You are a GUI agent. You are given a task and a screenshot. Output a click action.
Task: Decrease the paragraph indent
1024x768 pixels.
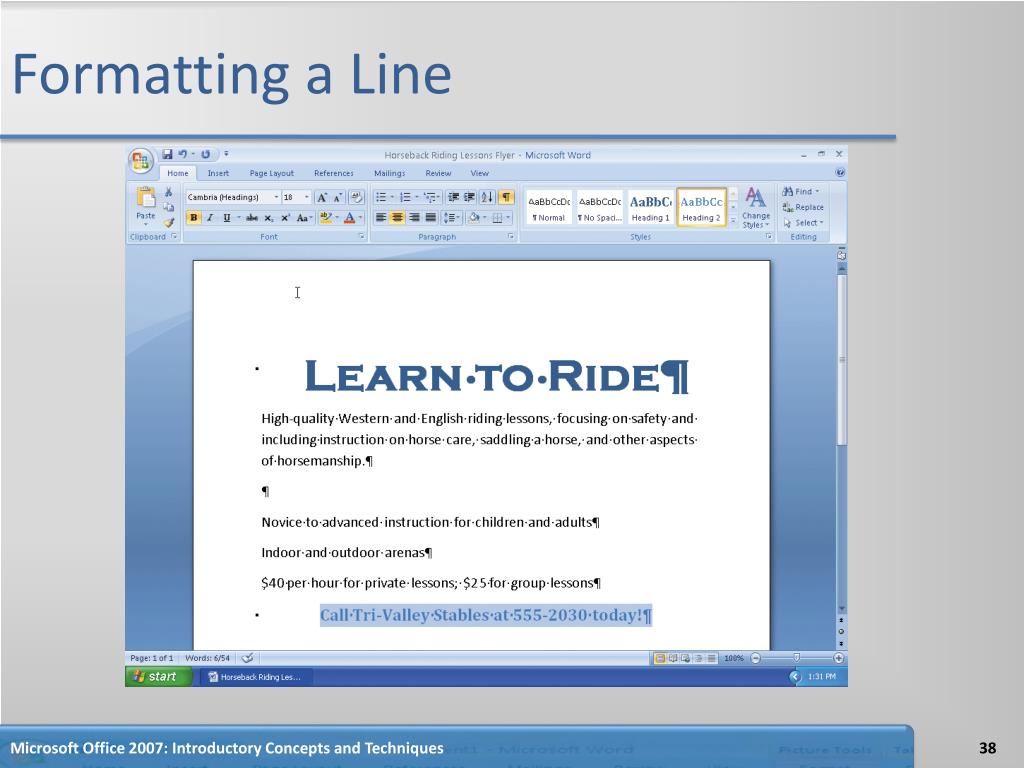click(x=453, y=197)
